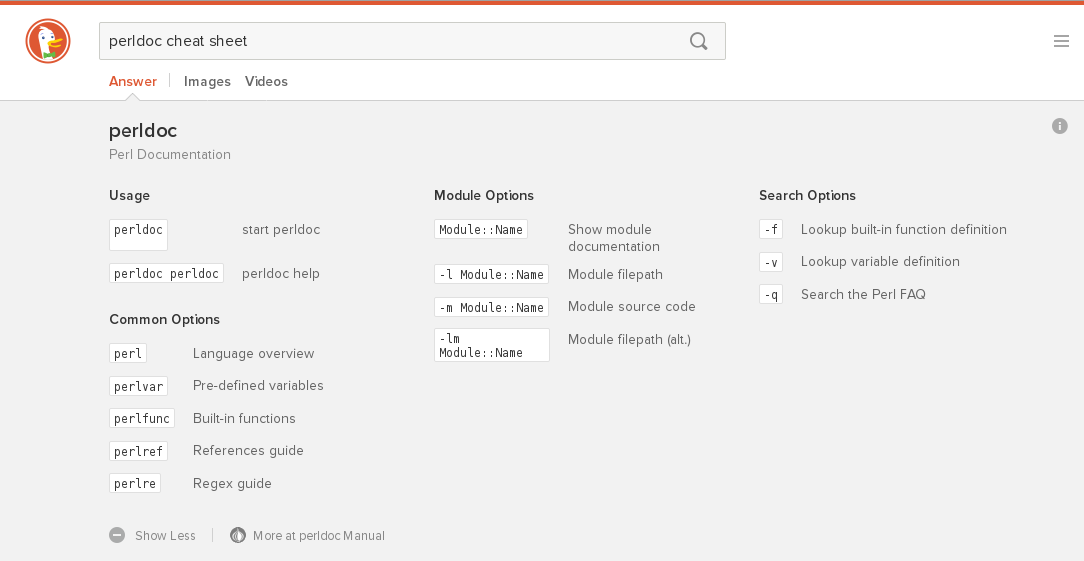Screen dimensions: 1084x561
Task: Click 'Regex guide' description
Action: click(232, 484)
